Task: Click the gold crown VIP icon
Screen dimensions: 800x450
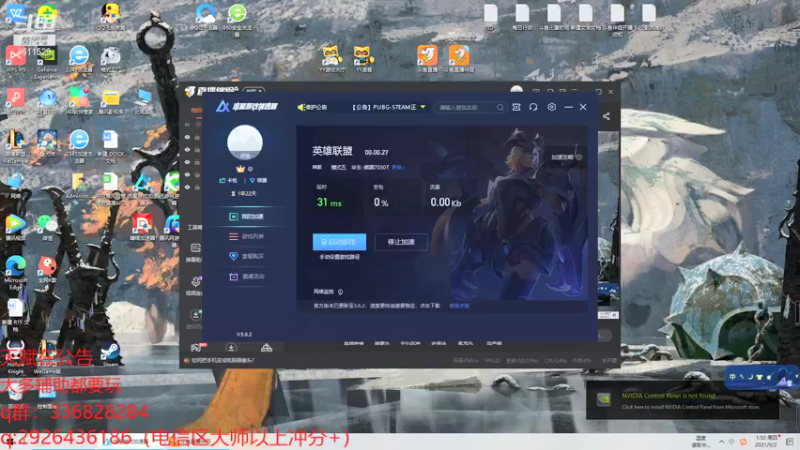Action: click(240, 168)
